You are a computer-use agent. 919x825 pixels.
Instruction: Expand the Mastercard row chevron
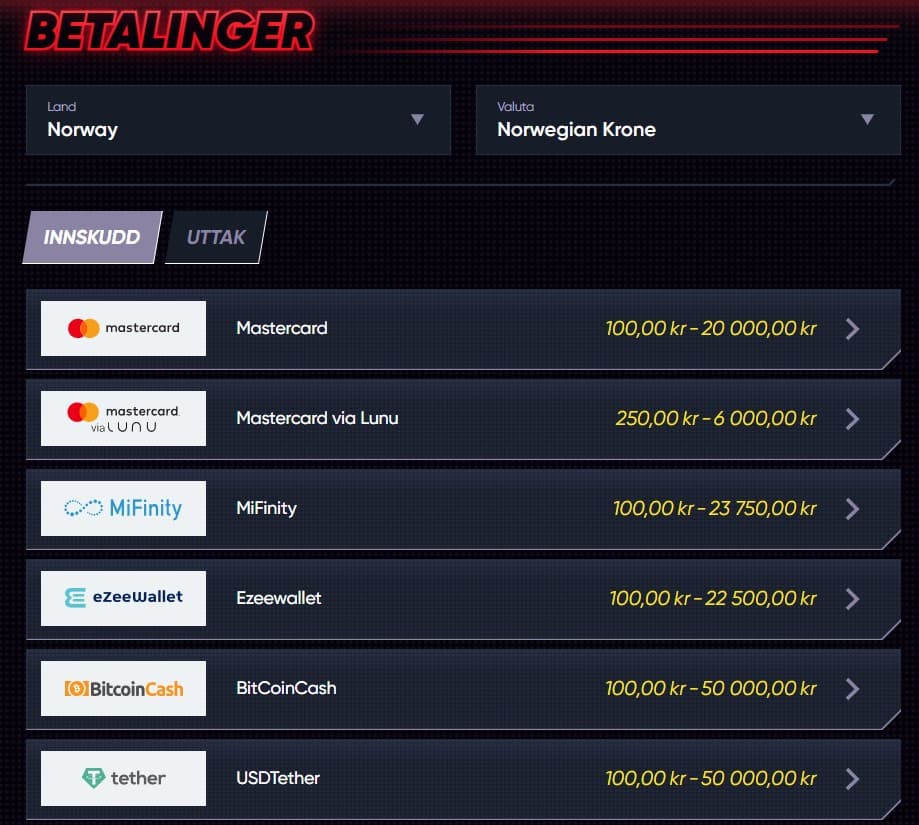click(x=853, y=329)
